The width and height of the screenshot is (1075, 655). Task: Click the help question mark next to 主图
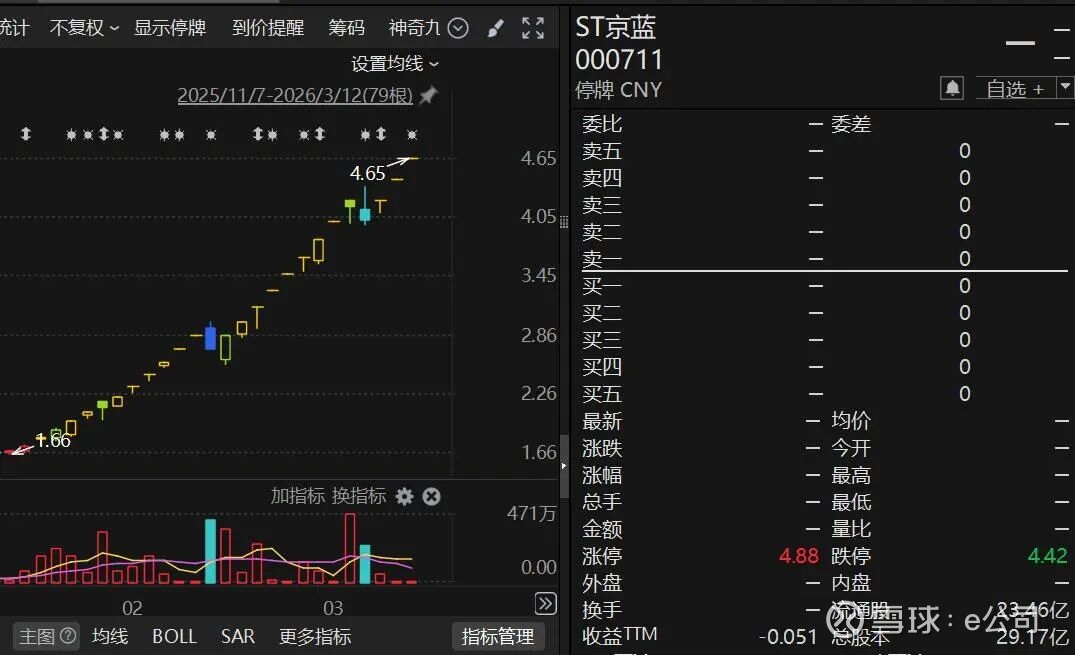click(68, 636)
